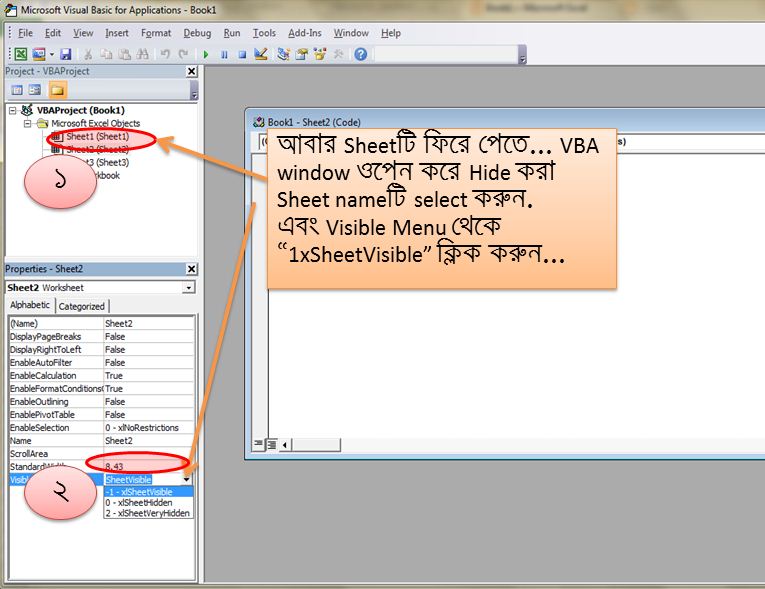Open Insert UserForm dropdown arrow
The width and height of the screenshot is (765, 589).
tap(51, 55)
